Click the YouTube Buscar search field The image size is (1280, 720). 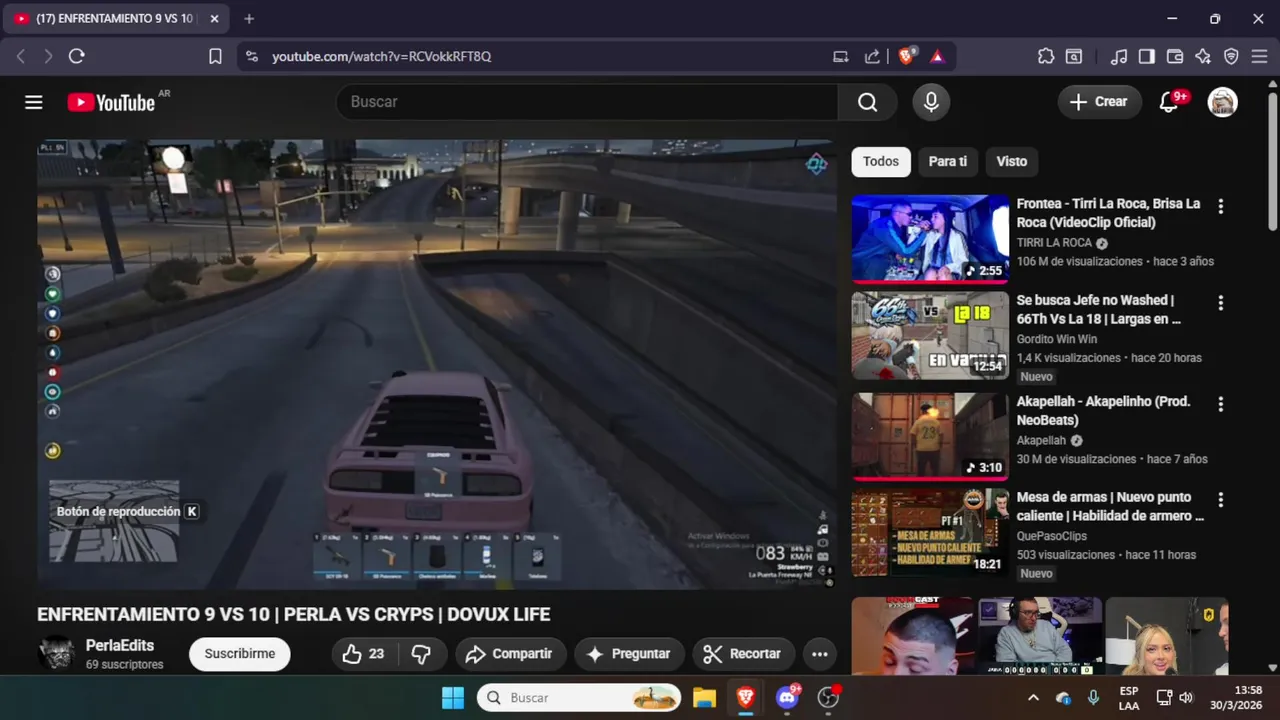pyautogui.click(x=587, y=102)
